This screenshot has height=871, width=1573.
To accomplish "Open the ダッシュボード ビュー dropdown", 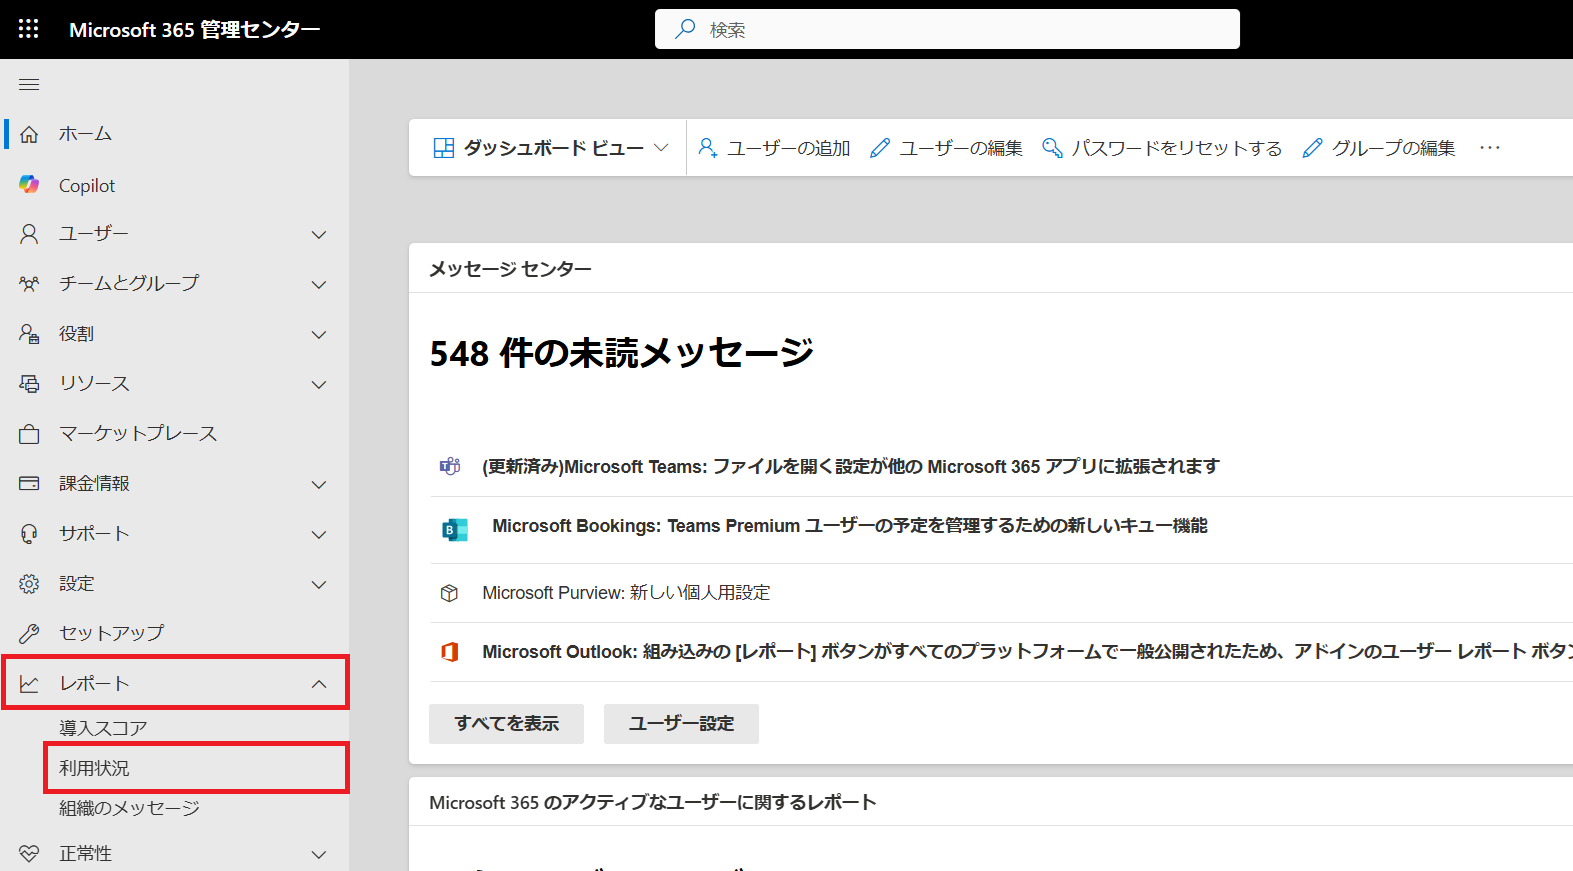I will (x=550, y=148).
